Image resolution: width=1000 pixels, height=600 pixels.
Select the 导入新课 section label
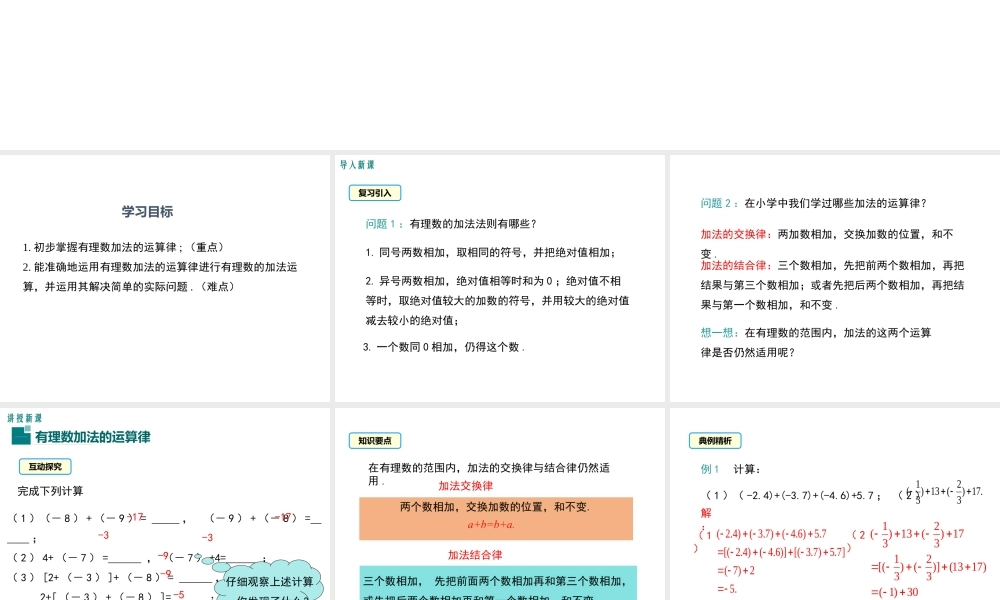click(x=359, y=166)
